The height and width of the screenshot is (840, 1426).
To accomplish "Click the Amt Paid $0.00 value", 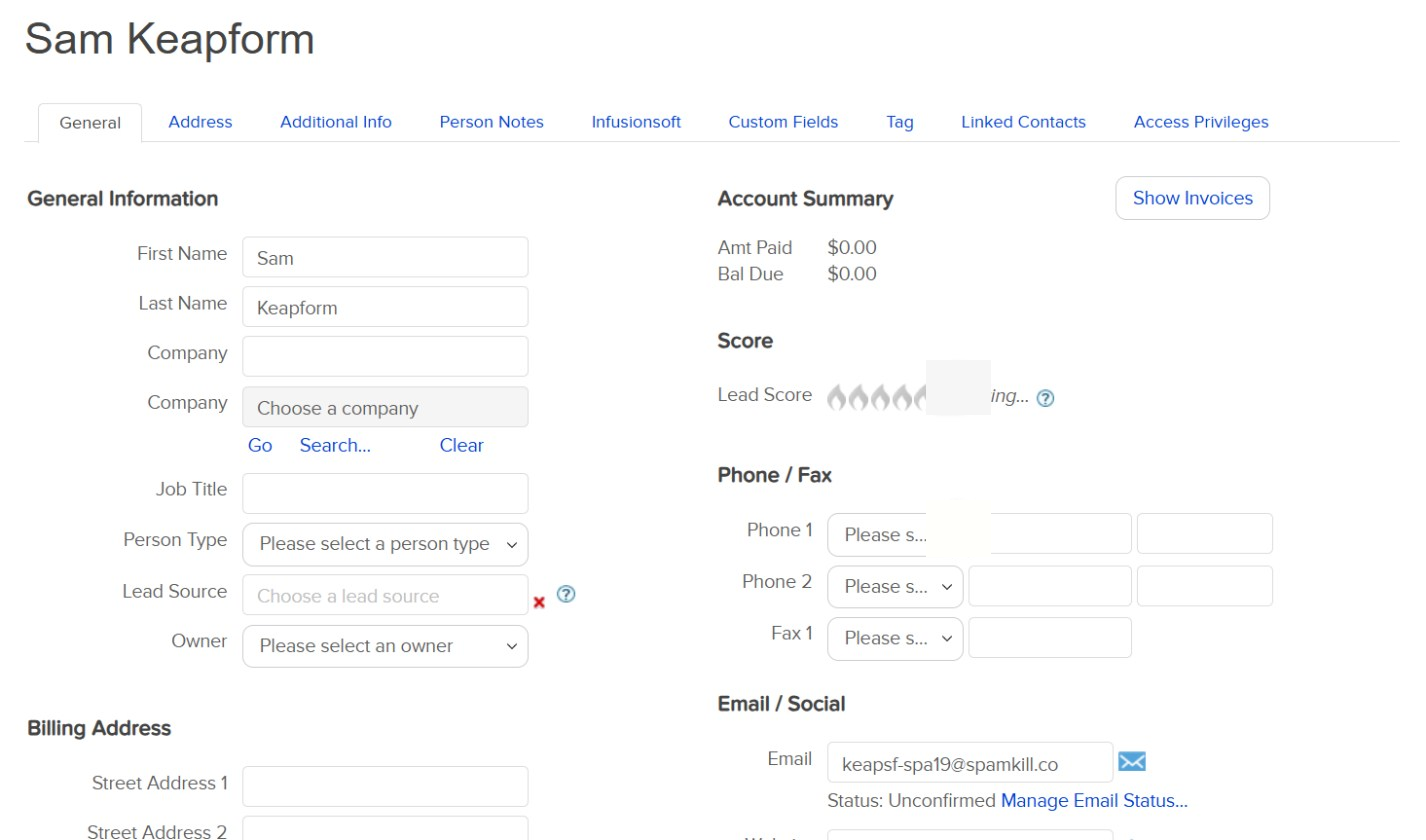I will 852,247.
